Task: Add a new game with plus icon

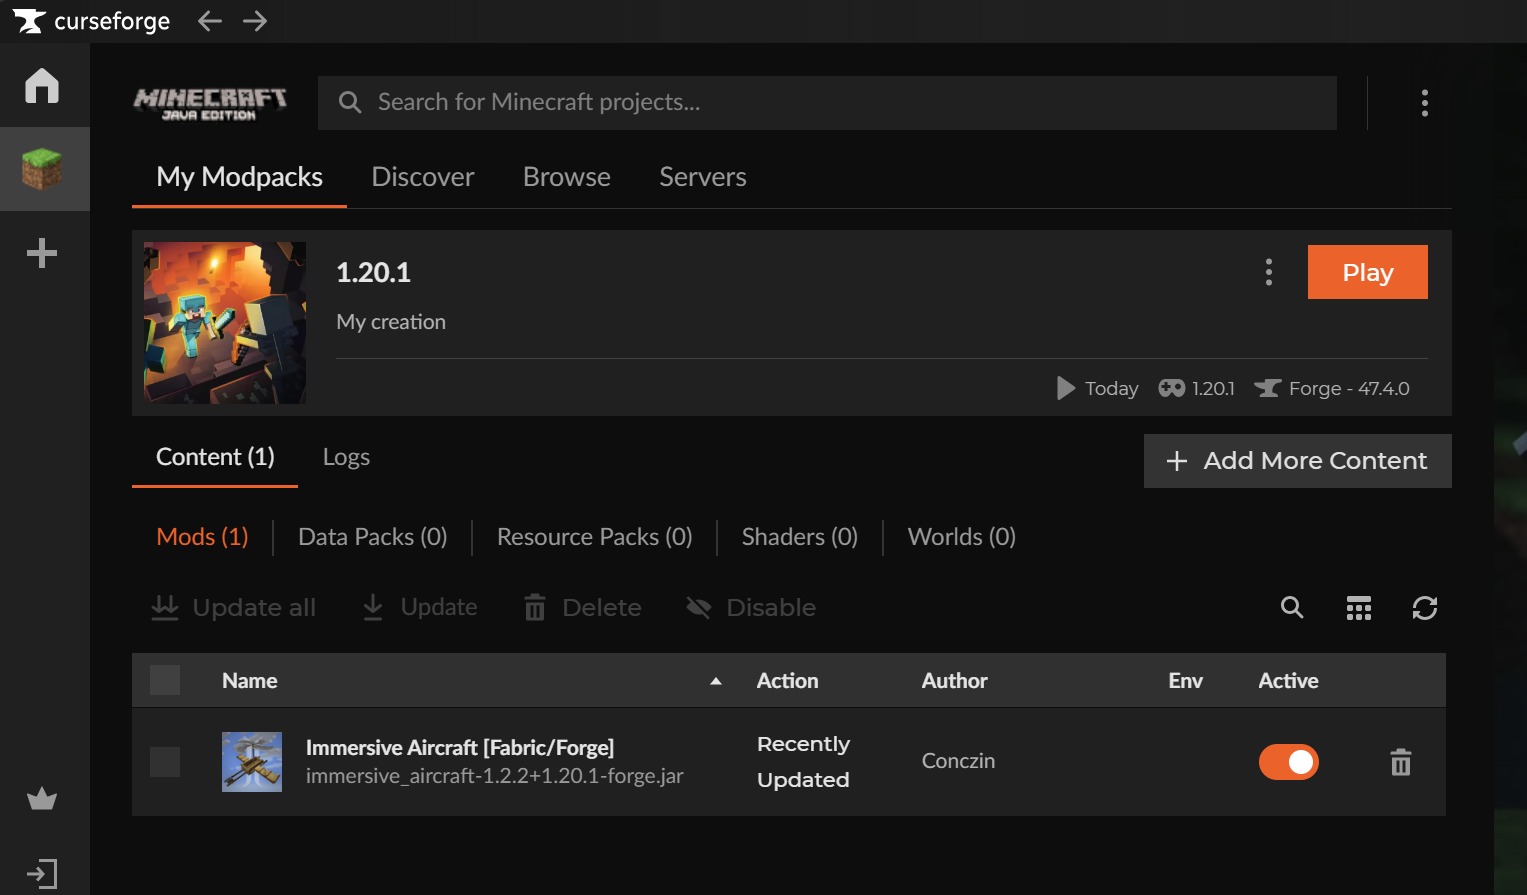Action: coord(42,253)
